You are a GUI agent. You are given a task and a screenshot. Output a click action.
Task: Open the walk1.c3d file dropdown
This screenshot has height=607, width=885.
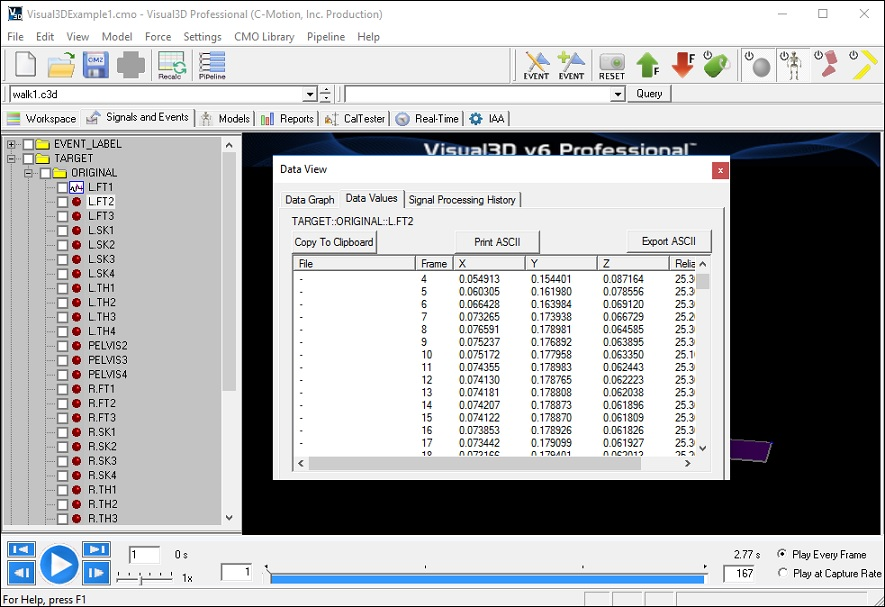coord(309,94)
